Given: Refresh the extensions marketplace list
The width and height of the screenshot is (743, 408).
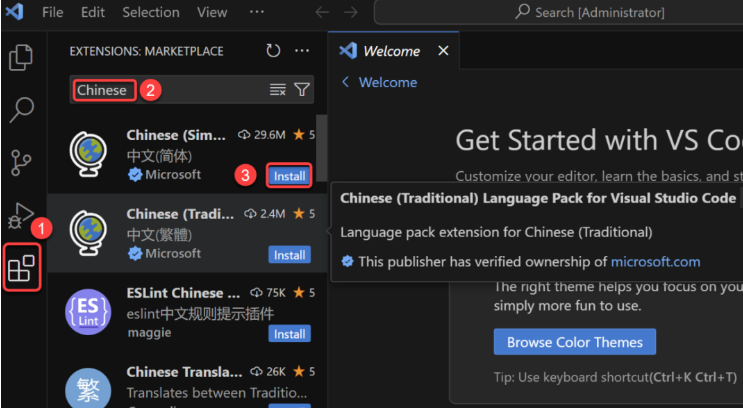Looking at the screenshot, I should coord(273,51).
